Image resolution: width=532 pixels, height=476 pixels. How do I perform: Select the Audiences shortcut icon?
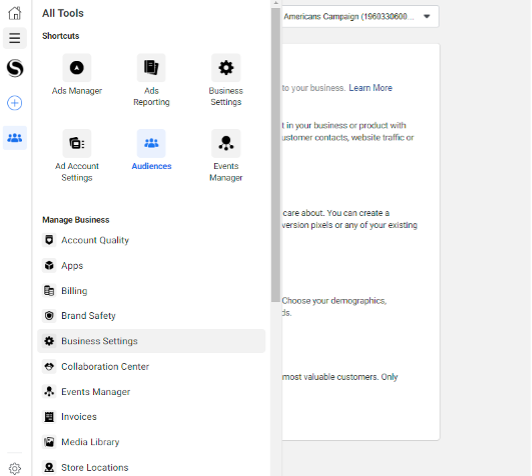pos(151,143)
